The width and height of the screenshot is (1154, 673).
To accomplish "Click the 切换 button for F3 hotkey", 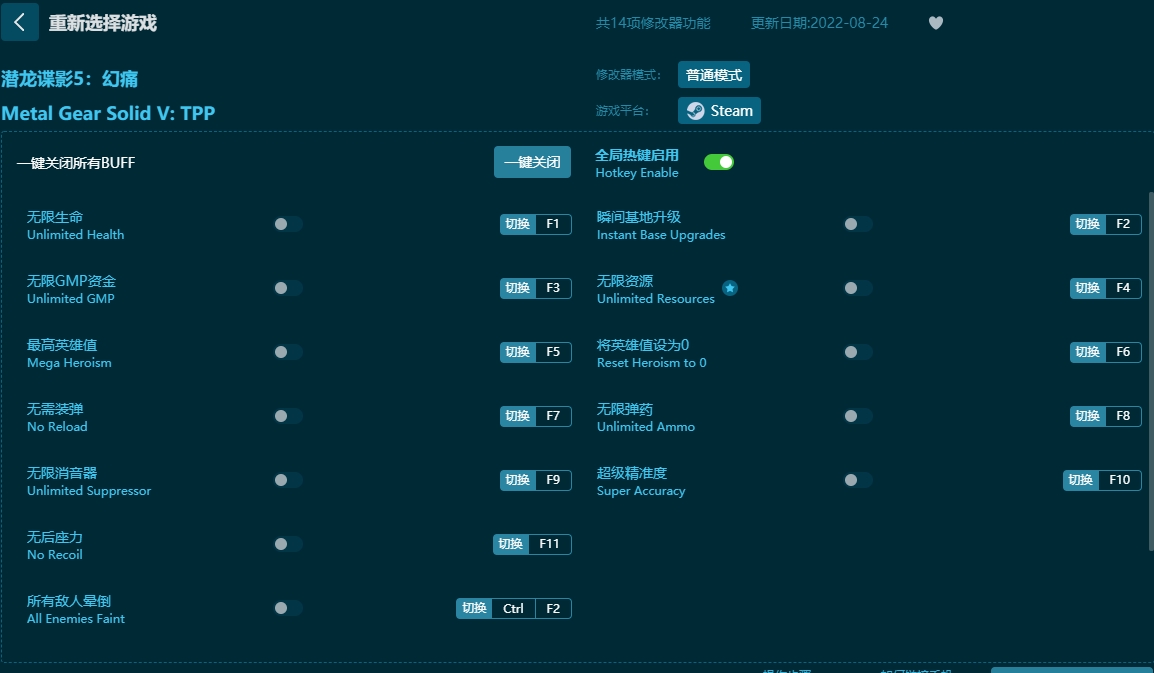I will tap(517, 288).
